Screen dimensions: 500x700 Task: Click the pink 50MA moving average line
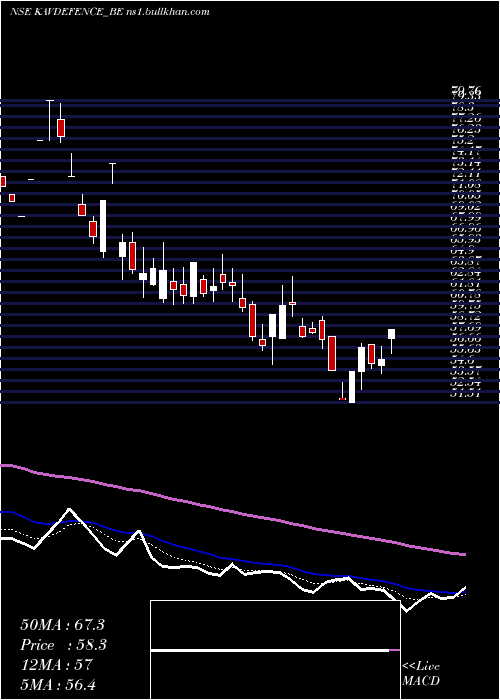(x=232, y=511)
